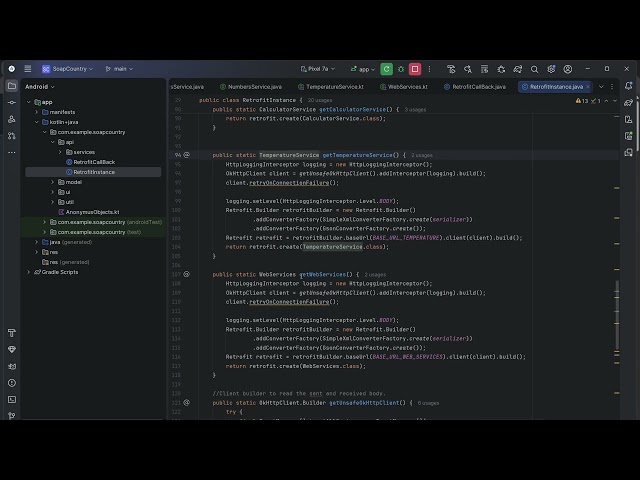Click the Search Everywhere magnifier icon
Viewport: 640px width, 480px height.
[x=534, y=69]
